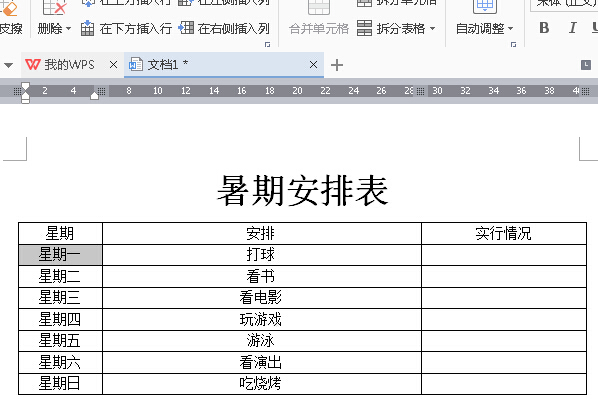The image size is (598, 399).
Task: Open the 删除 delete dropdown
Action: tap(54, 29)
